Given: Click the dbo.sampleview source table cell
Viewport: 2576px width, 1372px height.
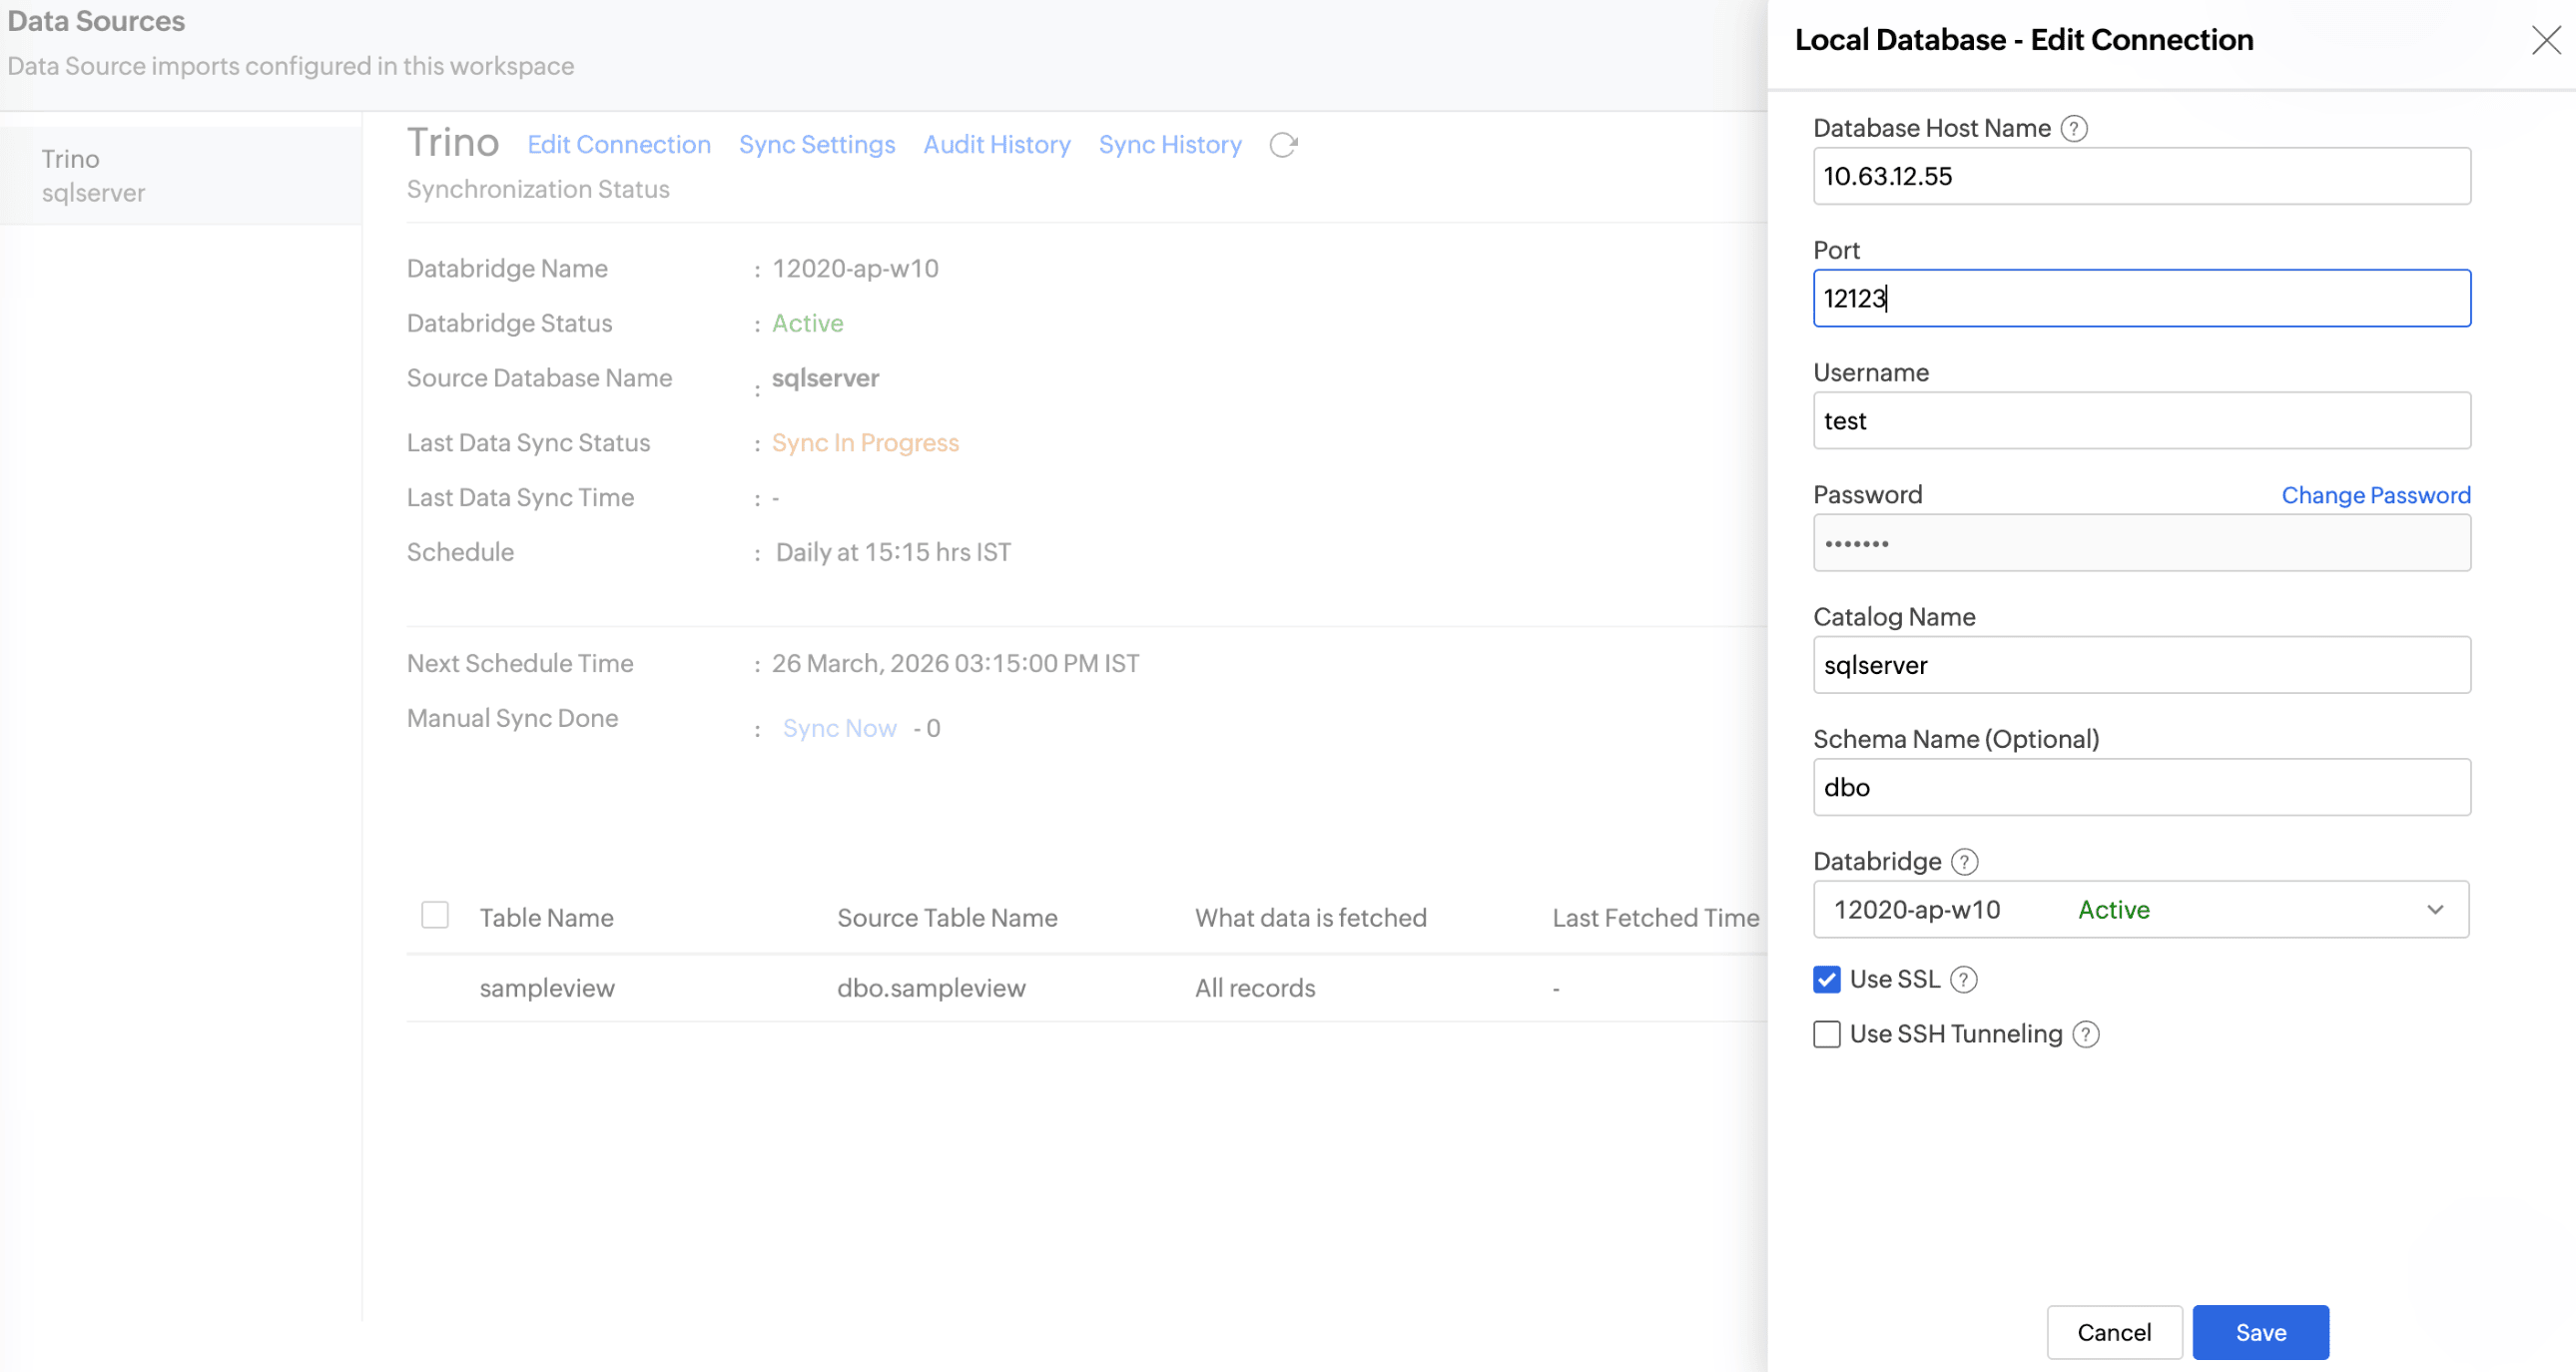Looking at the screenshot, I should tap(930, 988).
